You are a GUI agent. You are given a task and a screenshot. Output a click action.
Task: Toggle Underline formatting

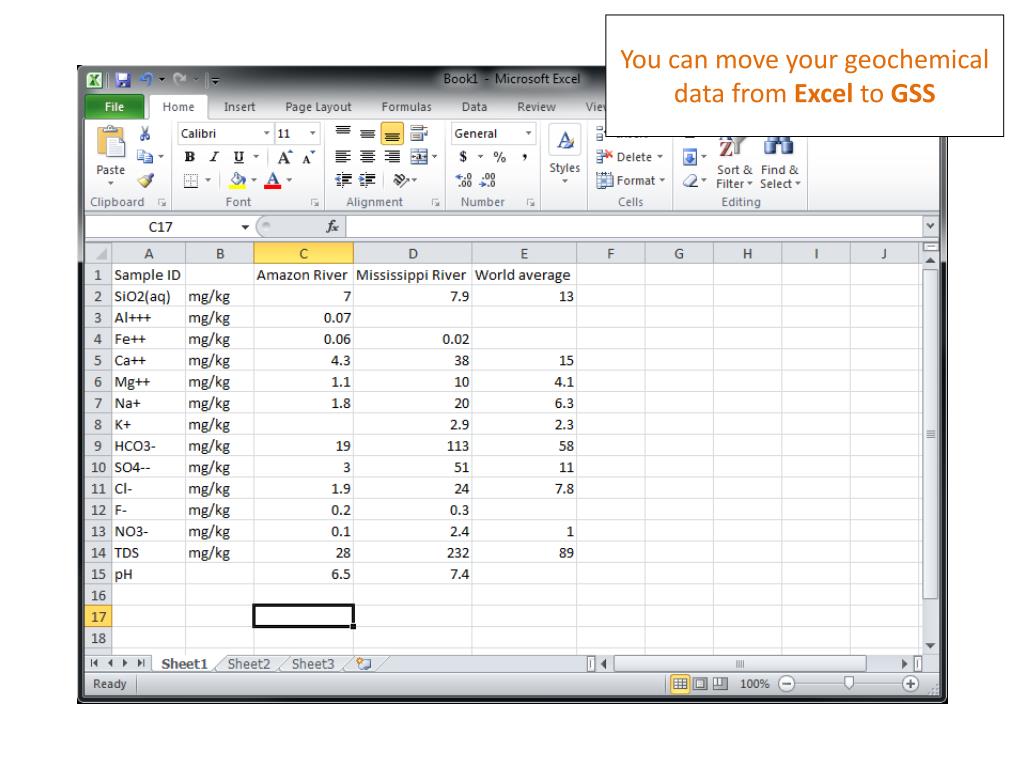pos(238,157)
